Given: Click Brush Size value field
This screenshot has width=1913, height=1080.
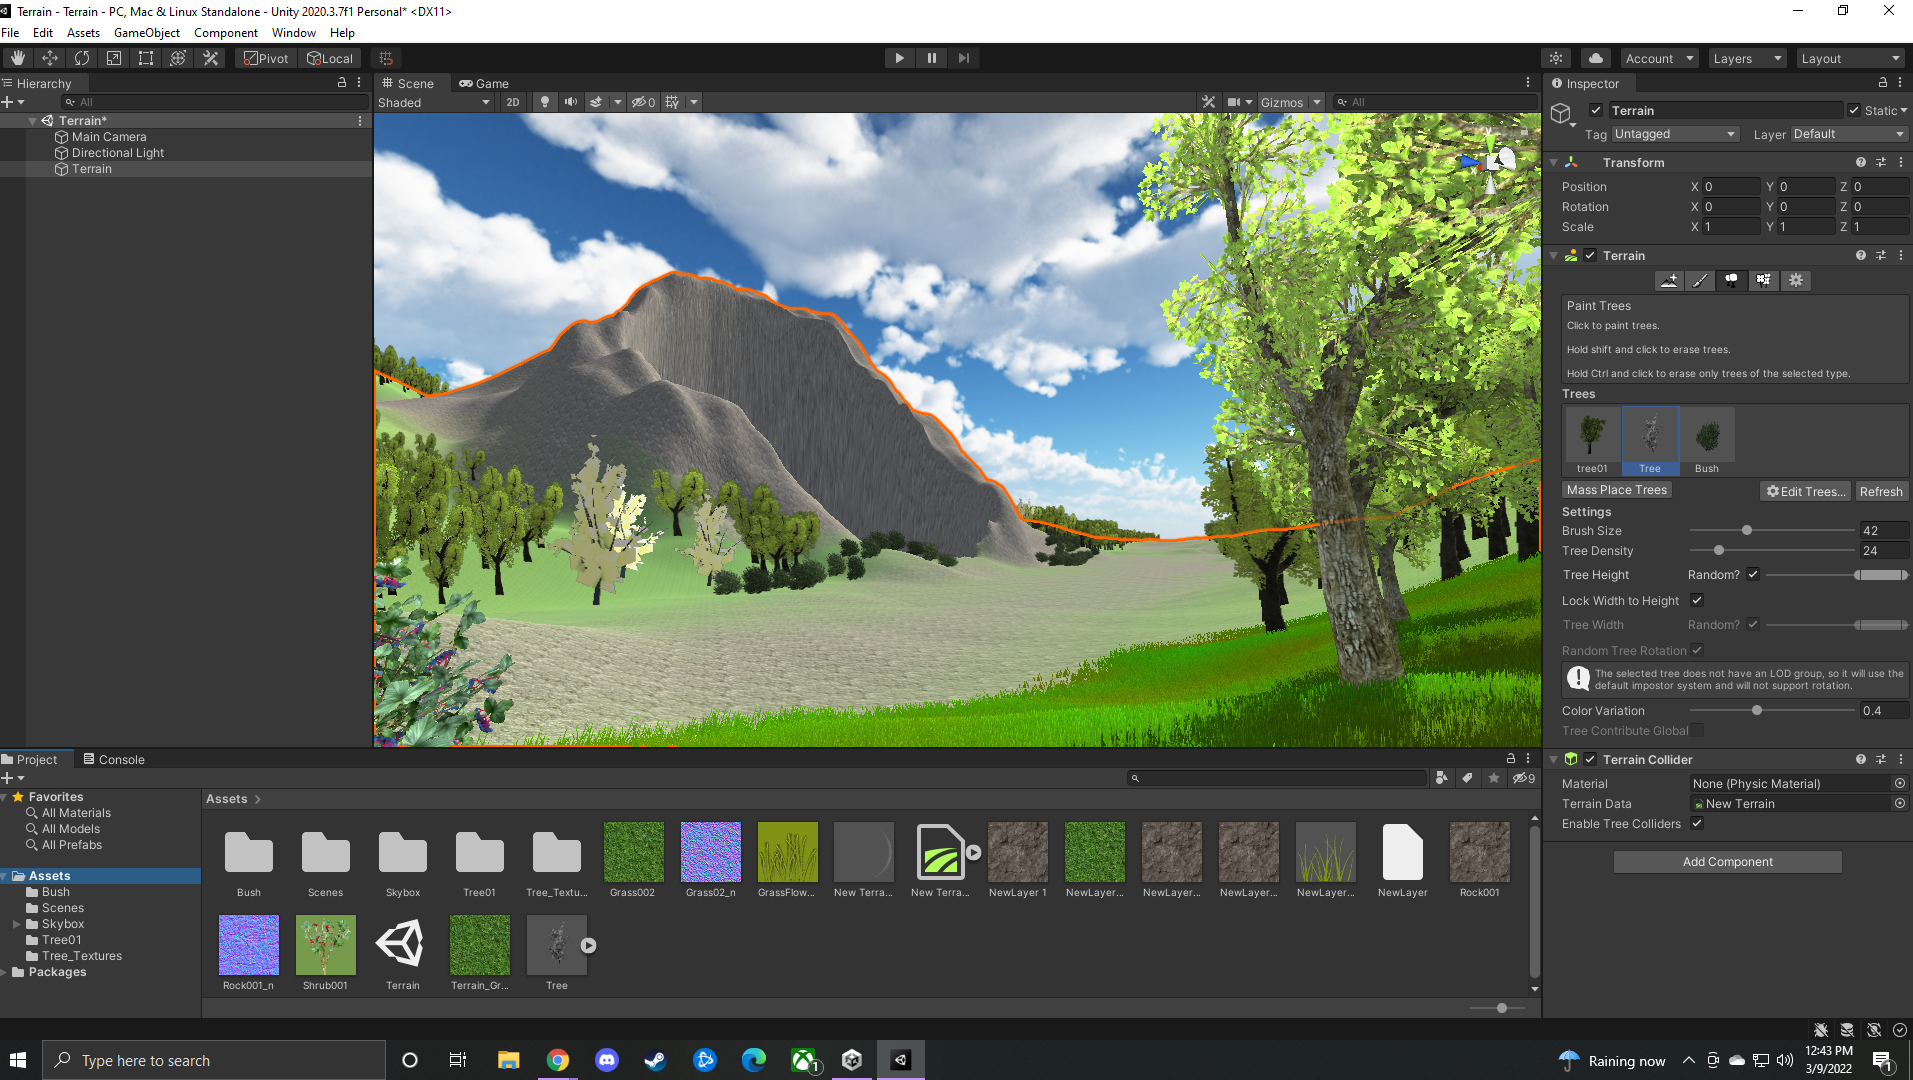Looking at the screenshot, I should (x=1883, y=531).
